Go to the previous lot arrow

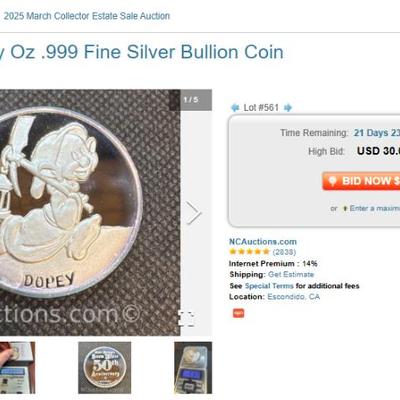(x=235, y=108)
